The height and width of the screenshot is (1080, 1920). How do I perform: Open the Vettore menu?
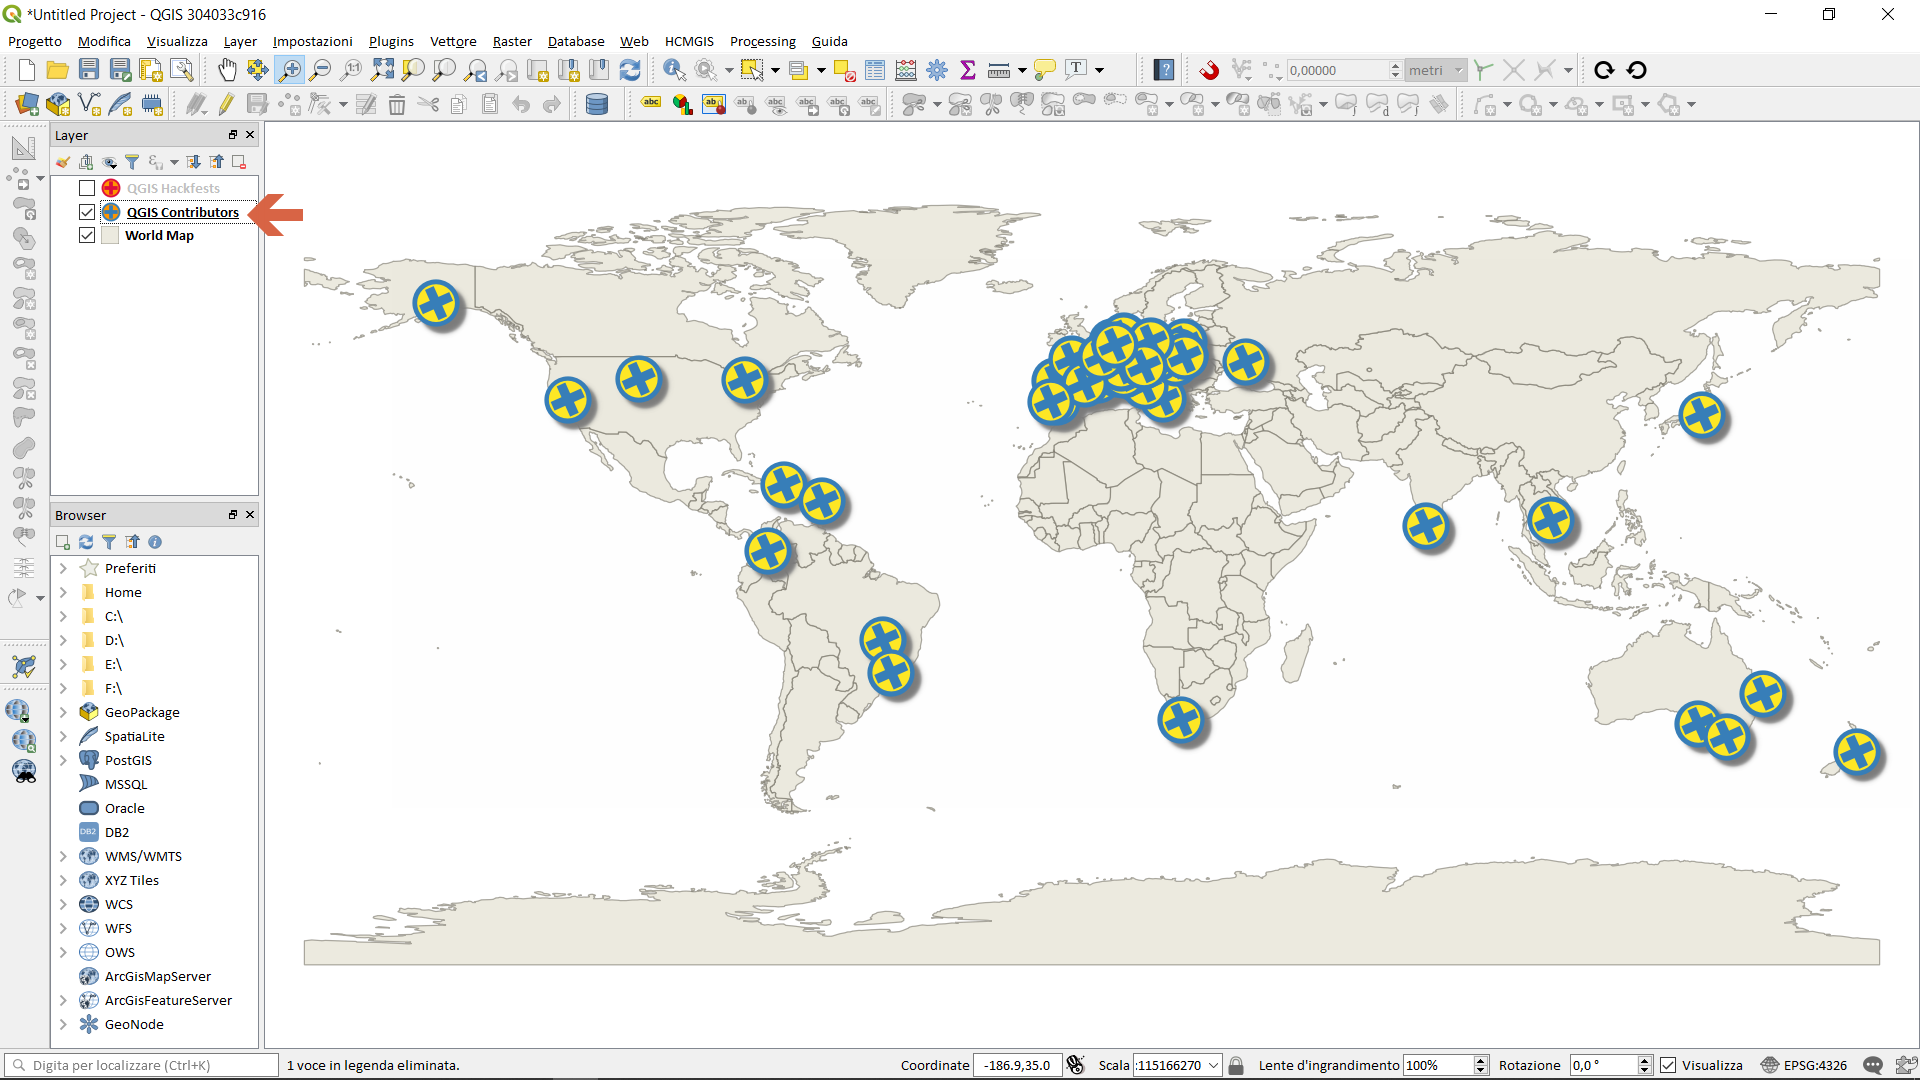click(x=452, y=41)
